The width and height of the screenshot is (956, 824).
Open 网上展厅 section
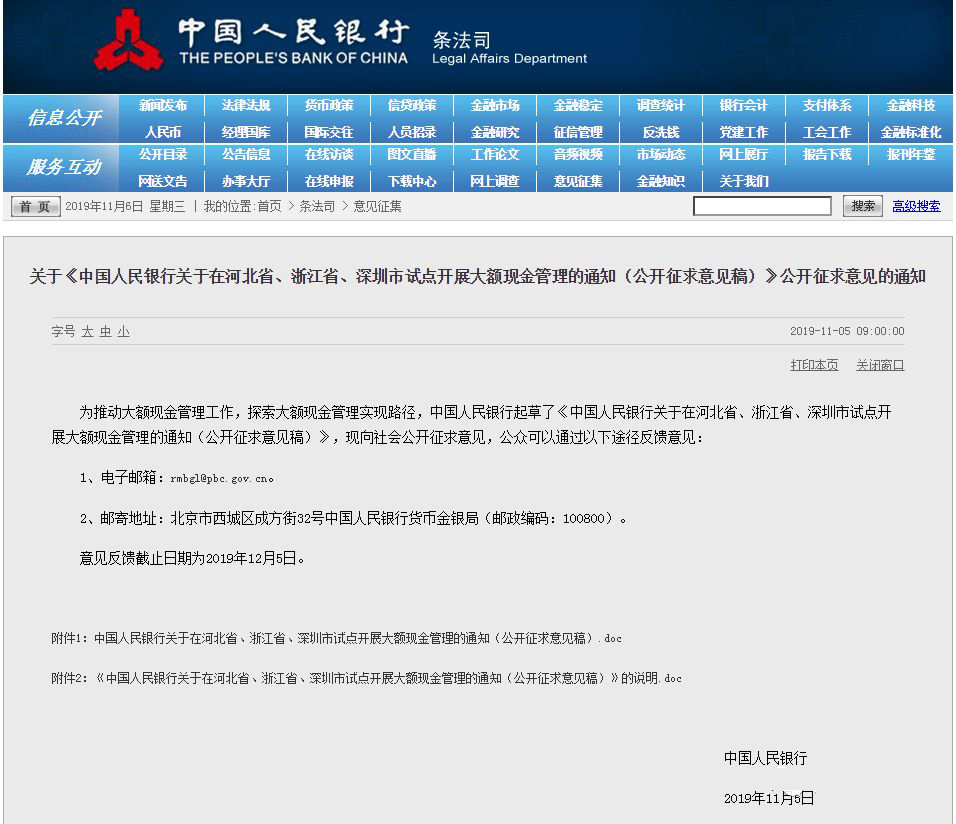click(743, 154)
